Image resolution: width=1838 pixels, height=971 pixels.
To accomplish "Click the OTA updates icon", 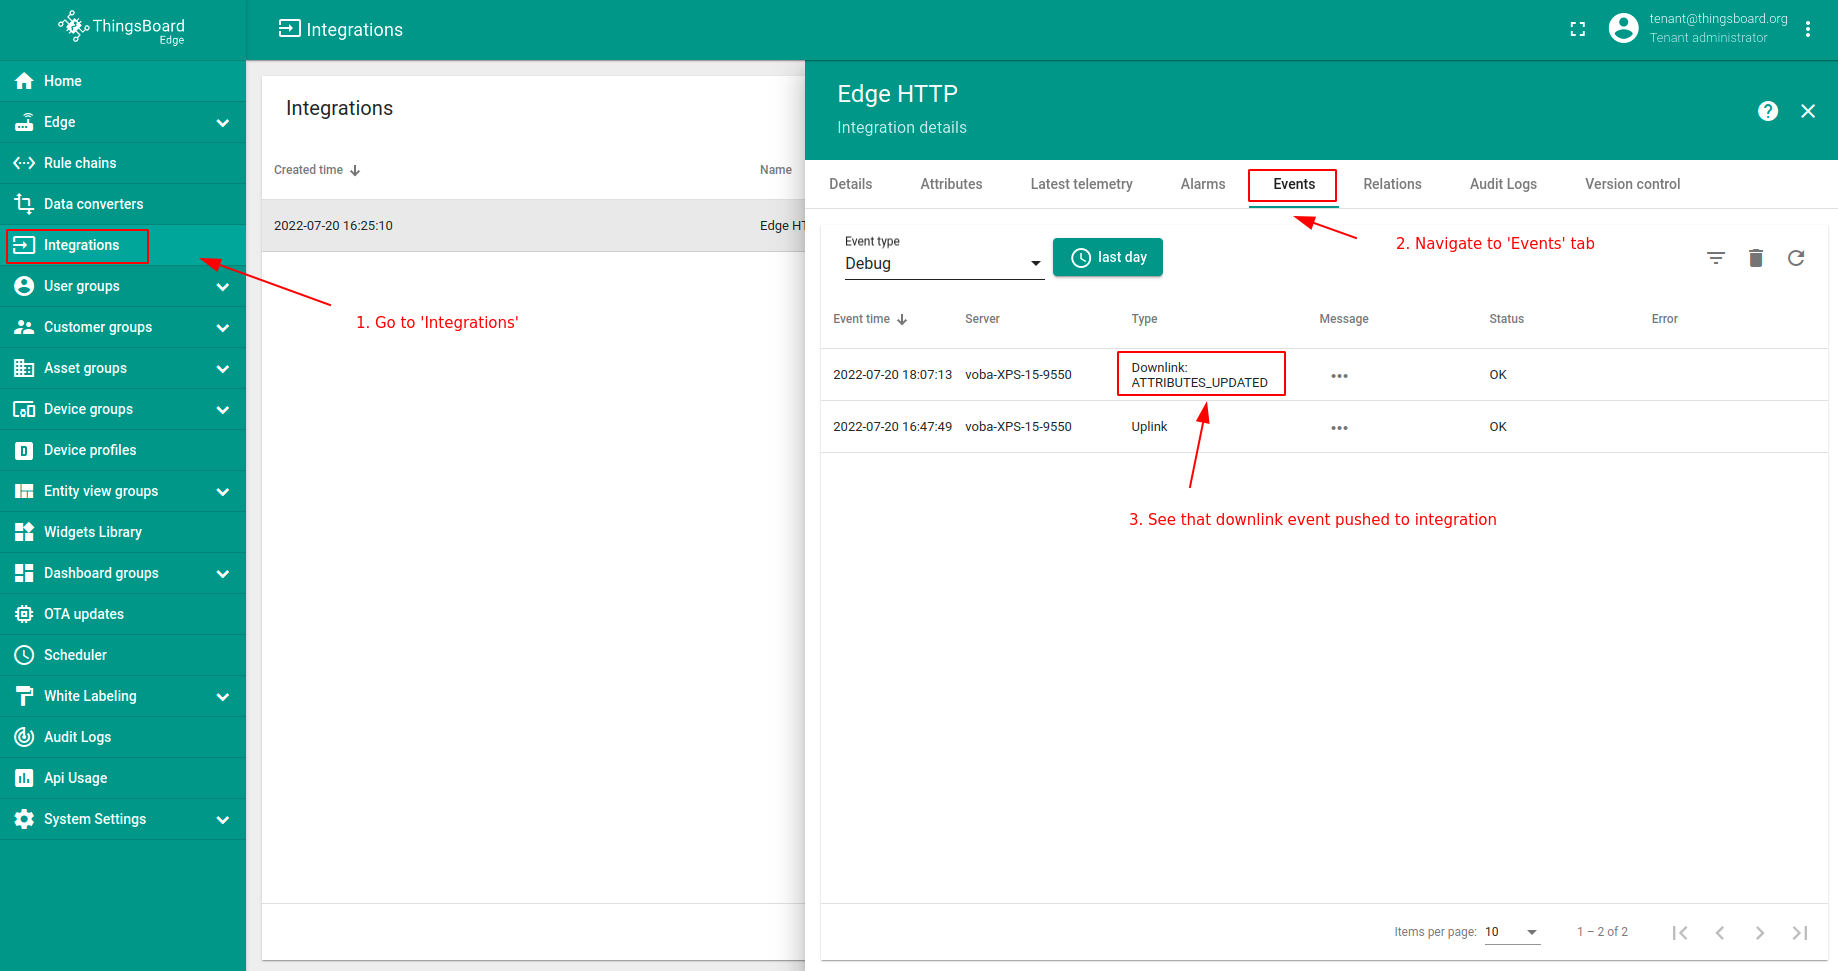I will [24, 614].
